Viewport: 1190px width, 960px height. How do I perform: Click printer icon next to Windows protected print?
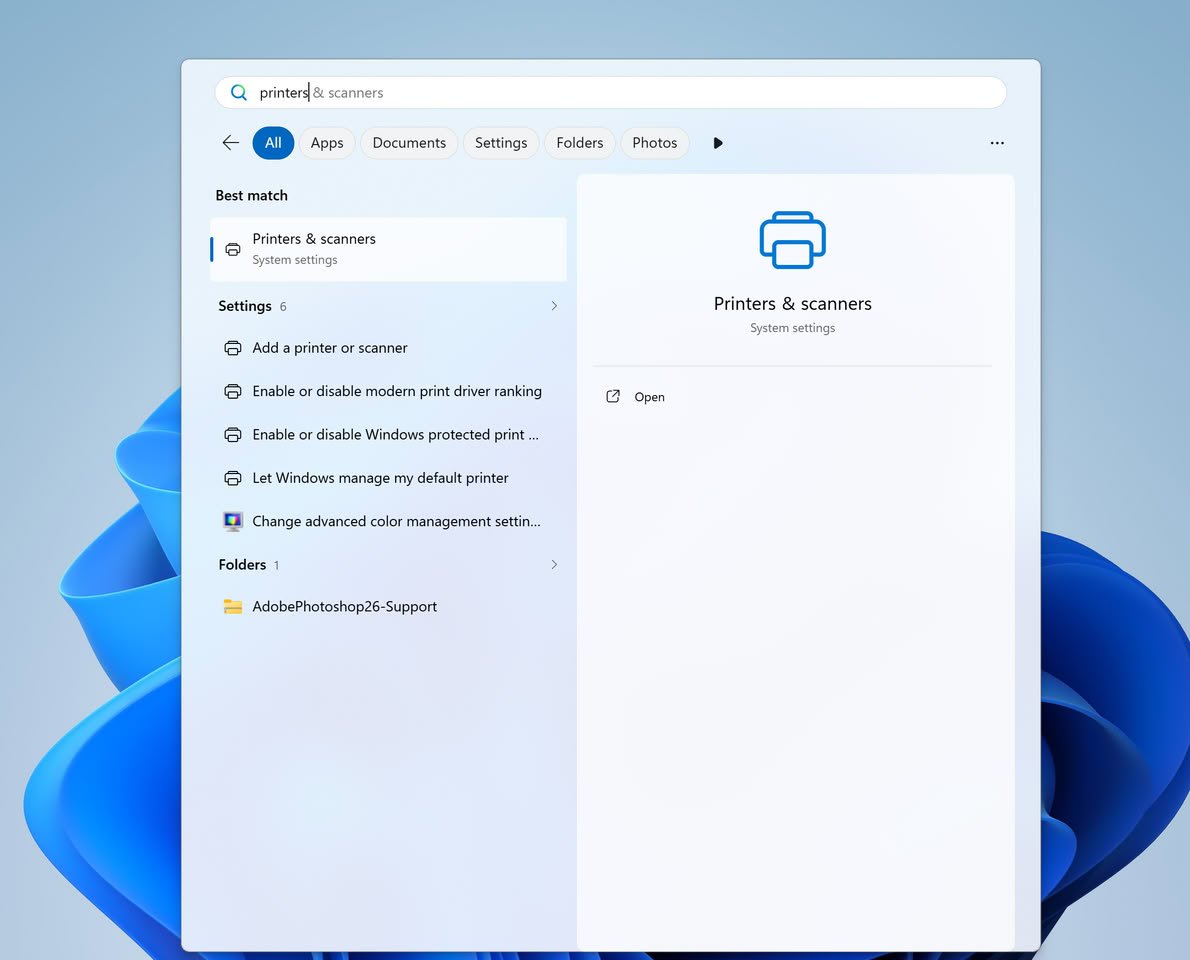(233, 435)
